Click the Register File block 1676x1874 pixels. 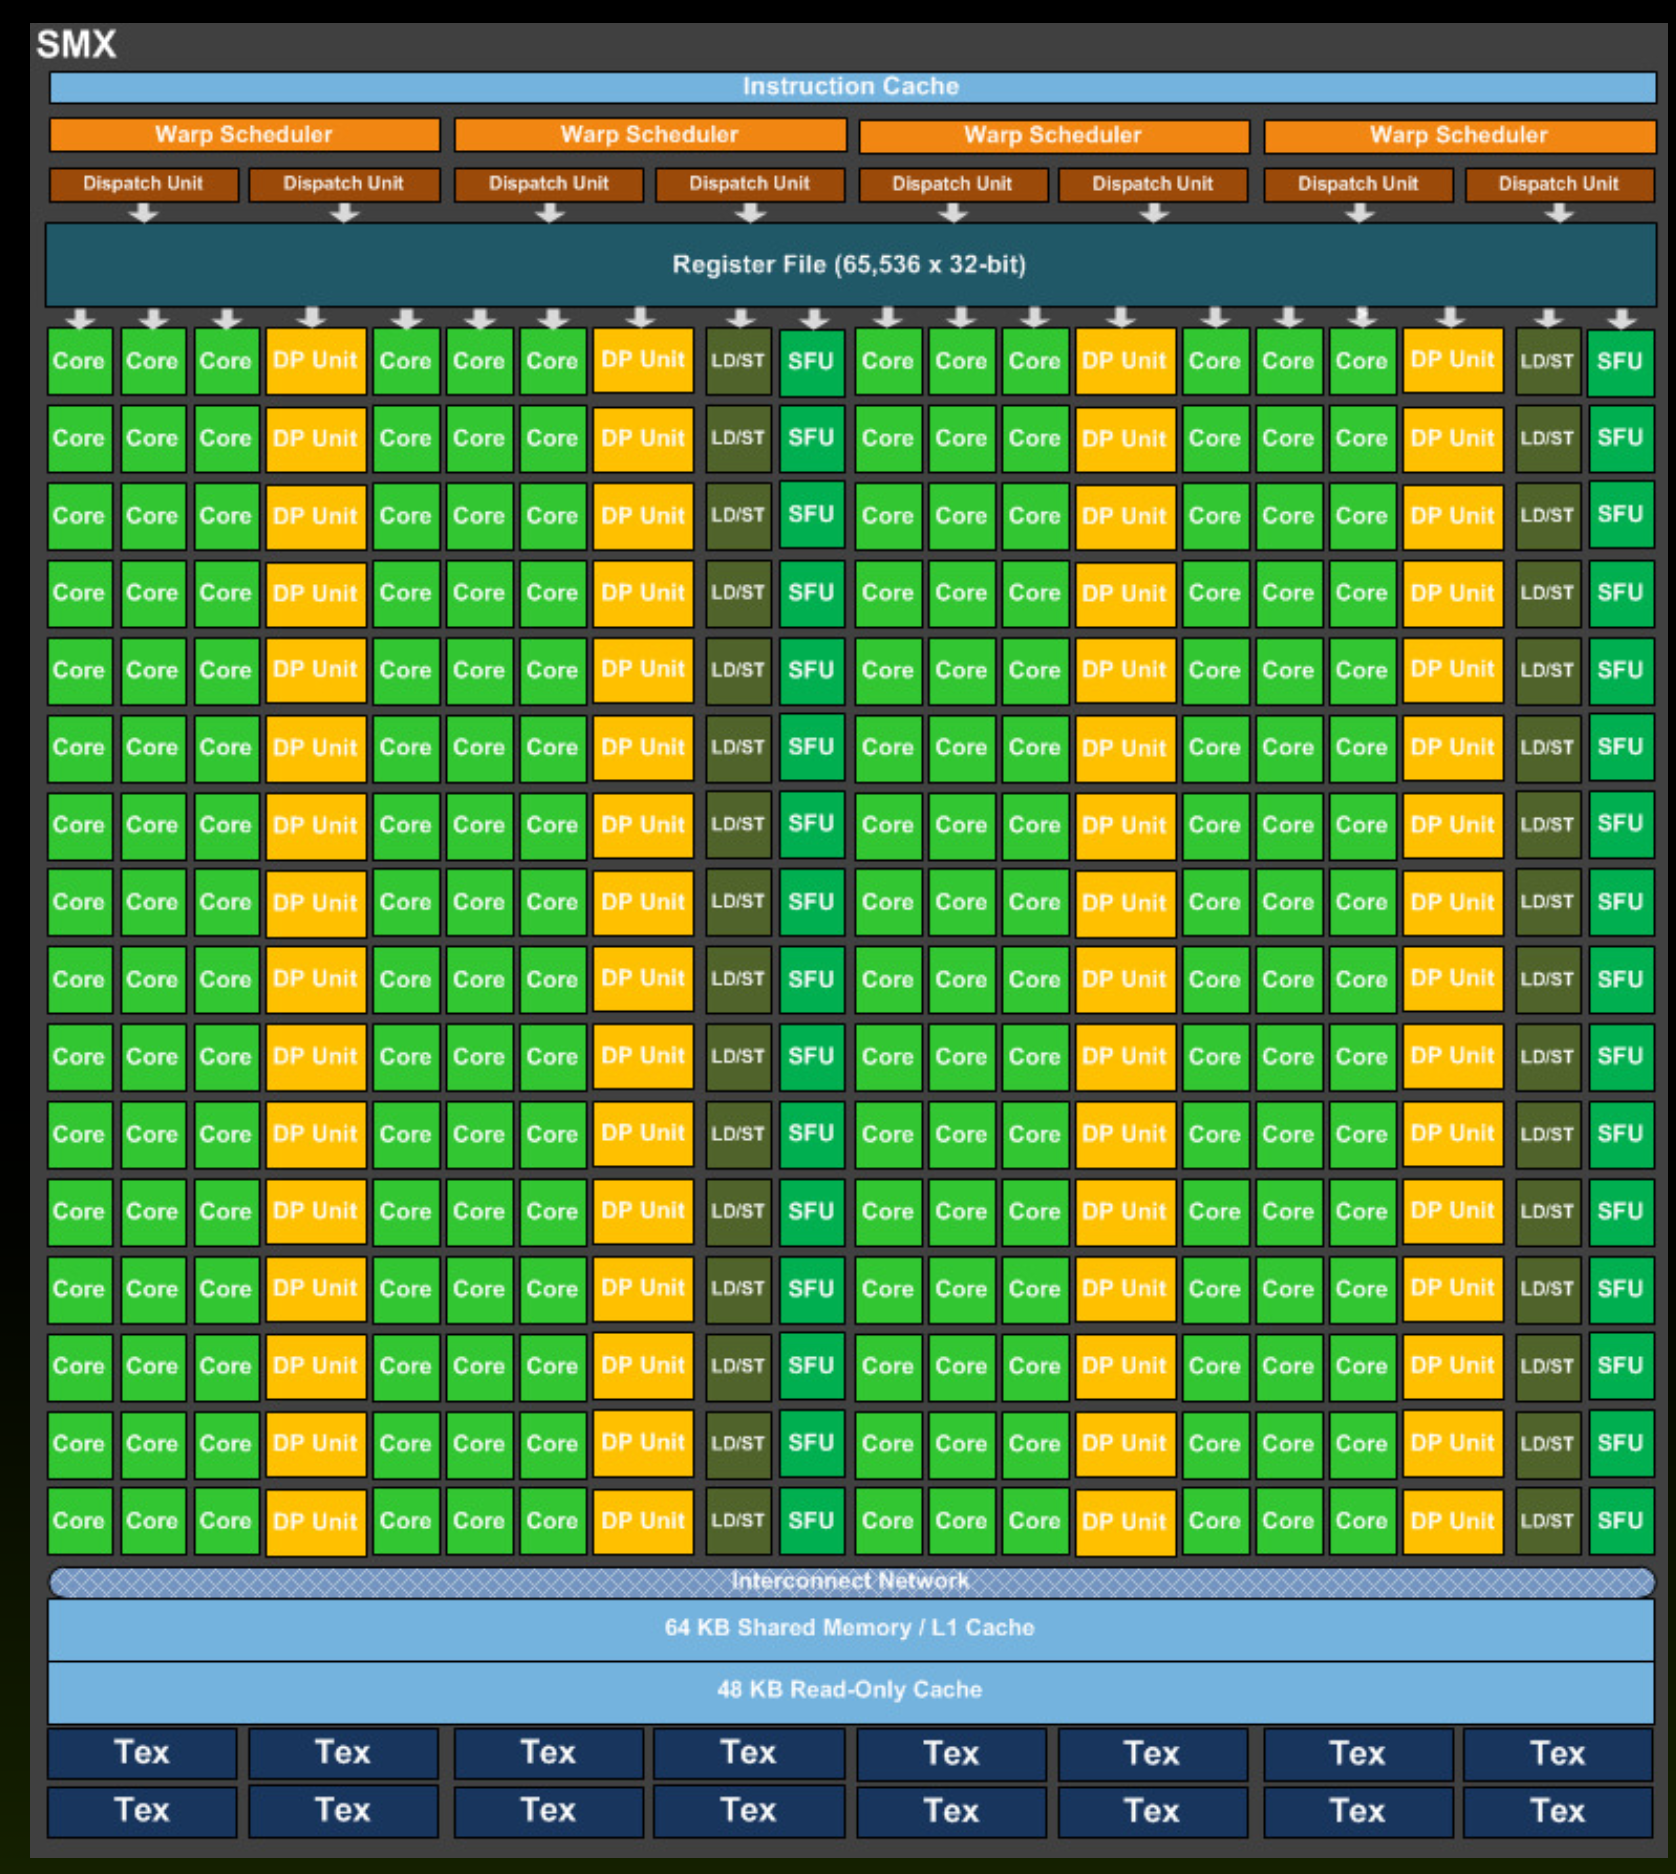coord(850,265)
